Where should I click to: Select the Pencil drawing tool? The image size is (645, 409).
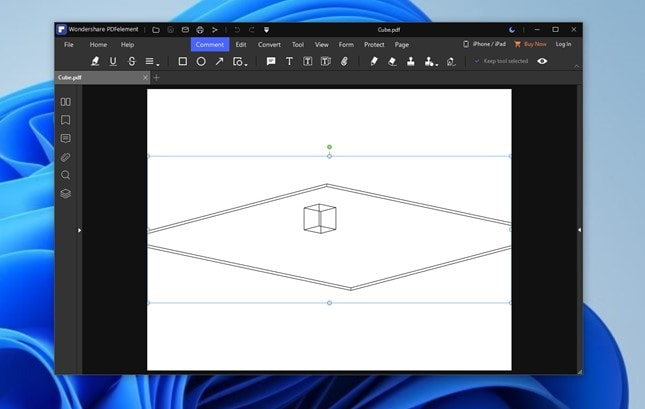(x=374, y=61)
